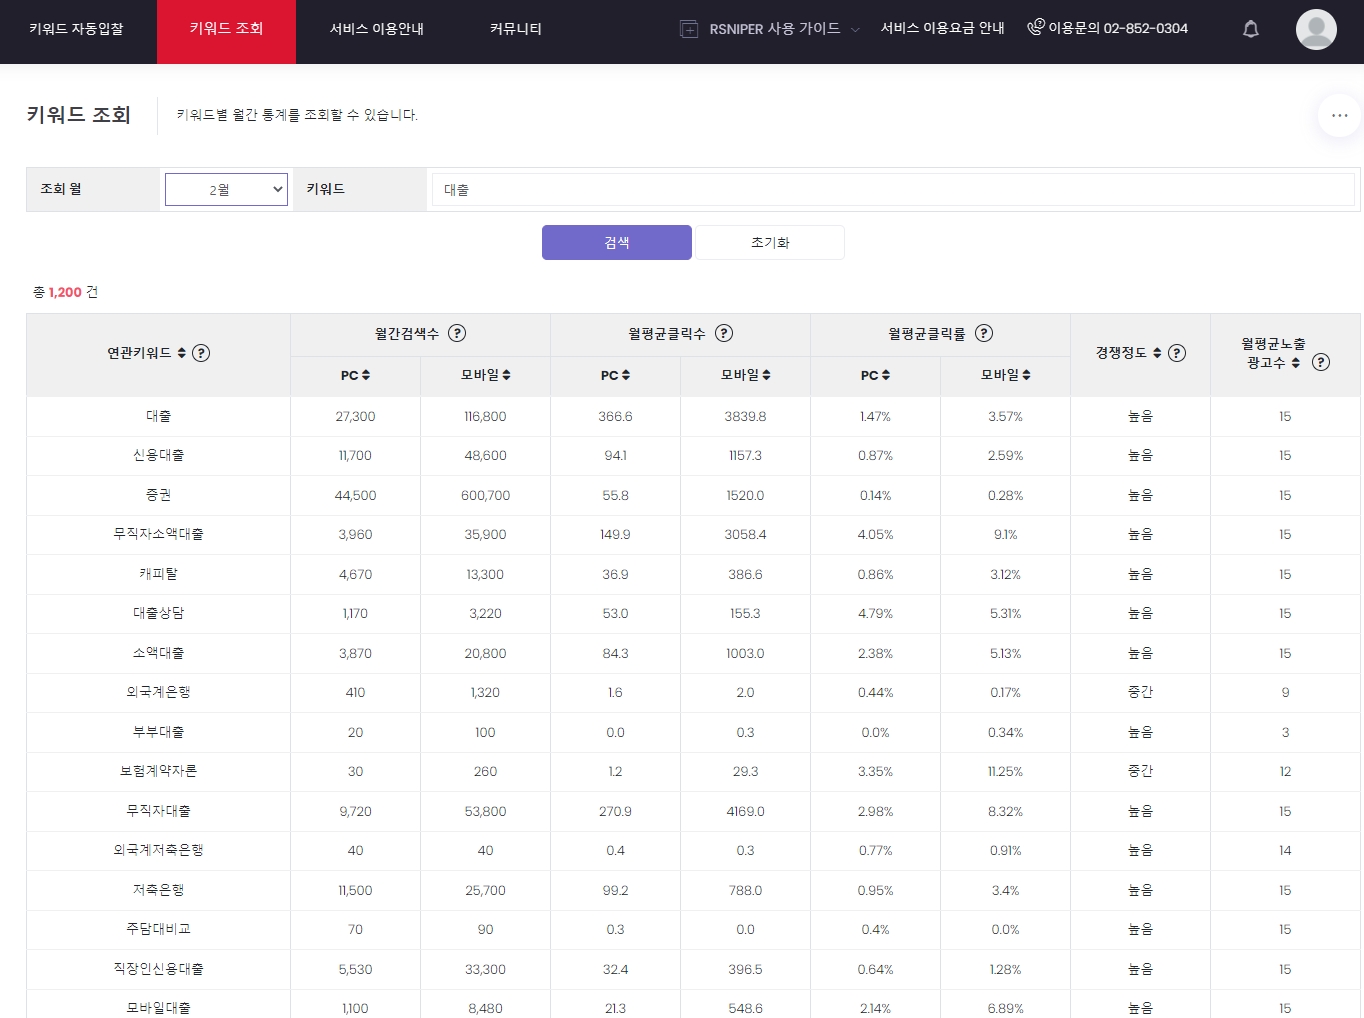The width and height of the screenshot is (1364, 1018).
Task: Click help icon next to 월평균클릭률
Action: pyautogui.click(x=984, y=334)
